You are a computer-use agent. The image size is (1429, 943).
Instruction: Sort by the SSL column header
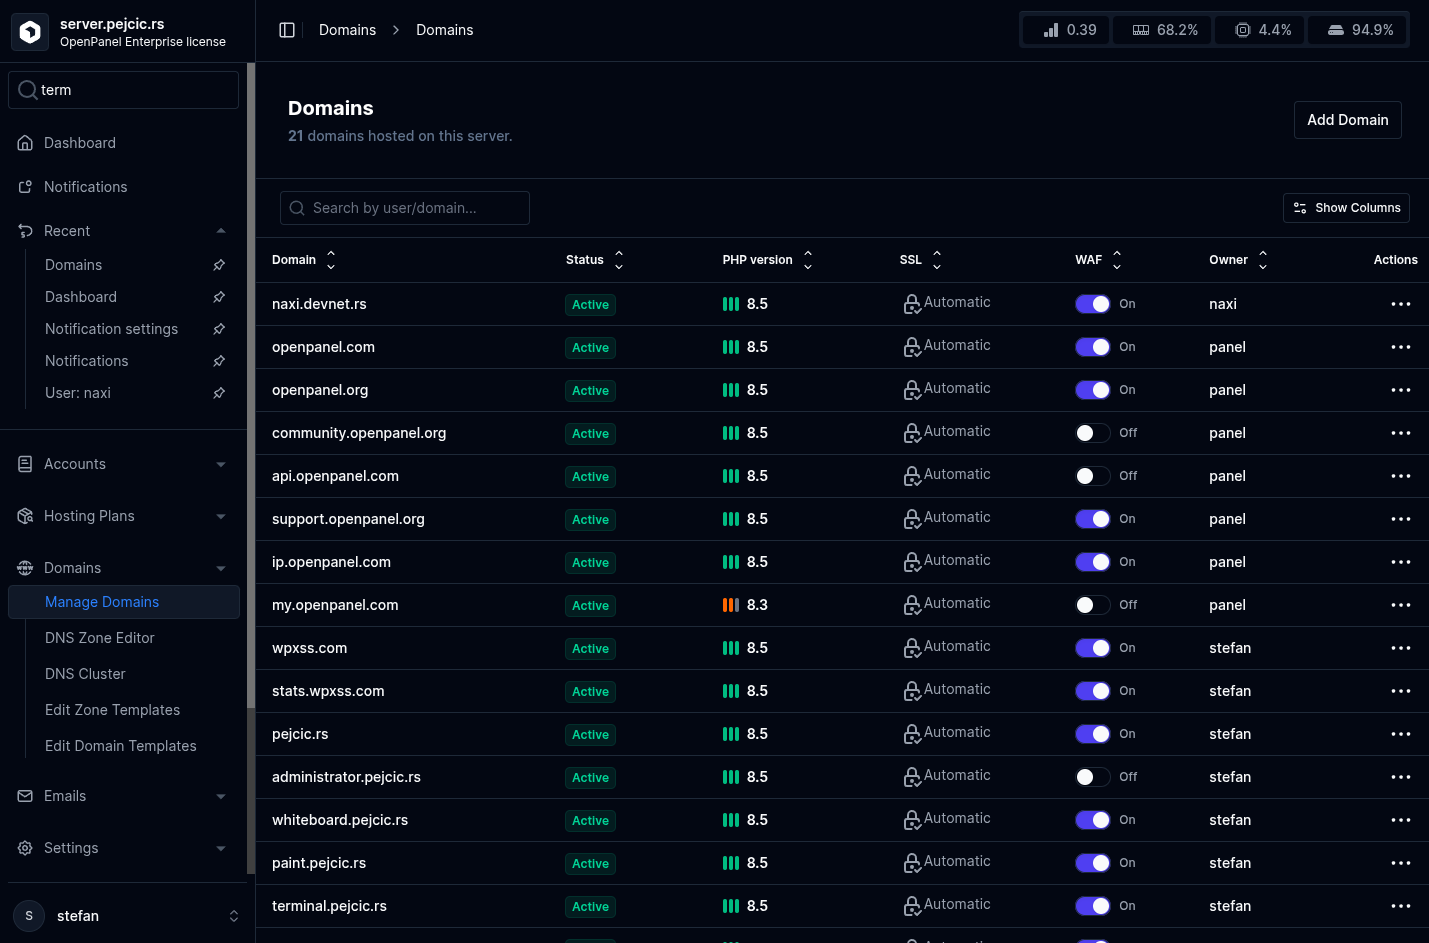pos(921,260)
